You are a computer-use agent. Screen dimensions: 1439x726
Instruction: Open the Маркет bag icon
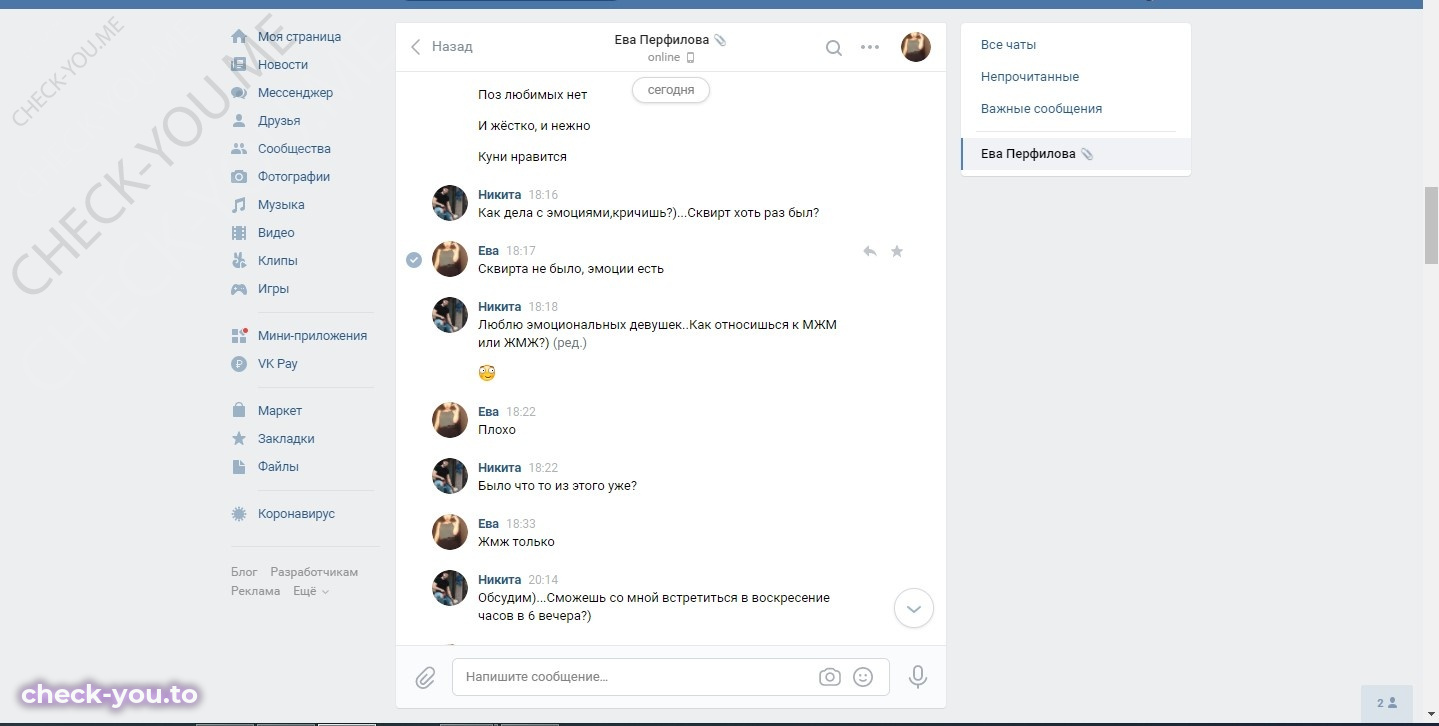[239, 411]
